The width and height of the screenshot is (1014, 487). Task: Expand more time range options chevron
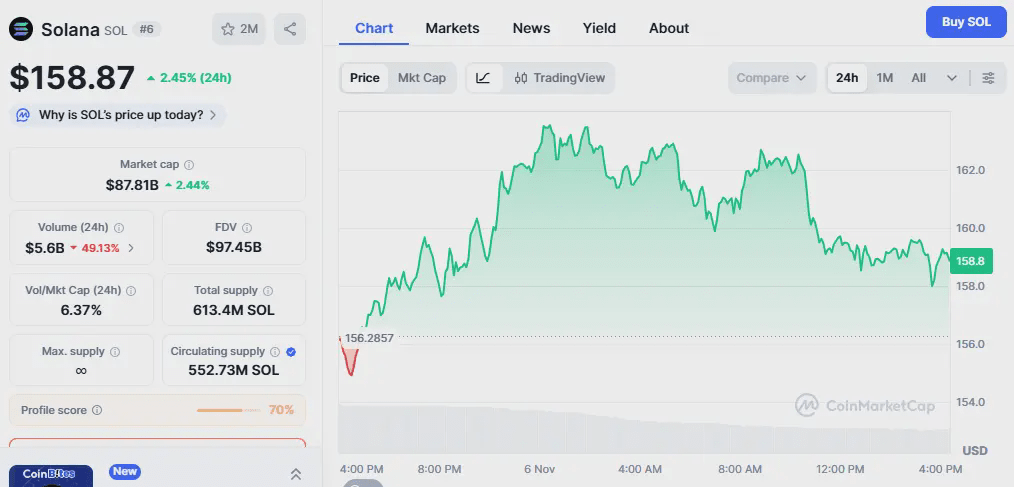(951, 78)
